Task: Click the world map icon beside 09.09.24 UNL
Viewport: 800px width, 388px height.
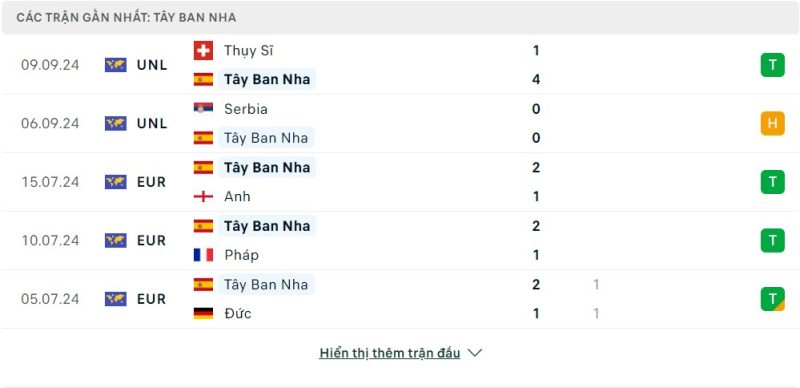Action: pyautogui.click(x=116, y=65)
